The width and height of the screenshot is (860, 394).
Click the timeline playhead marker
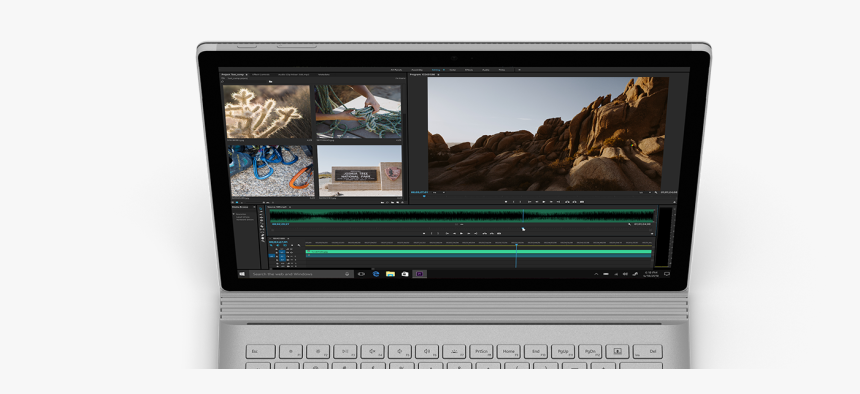[516, 245]
